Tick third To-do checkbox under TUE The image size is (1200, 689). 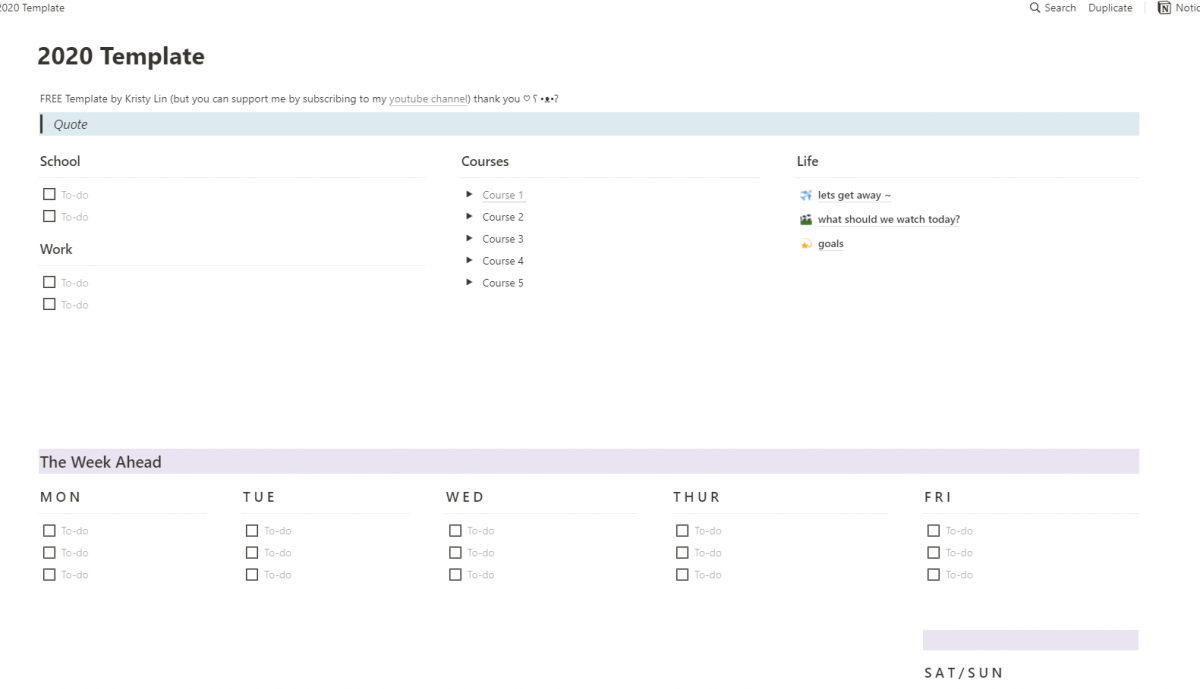[x=252, y=574]
